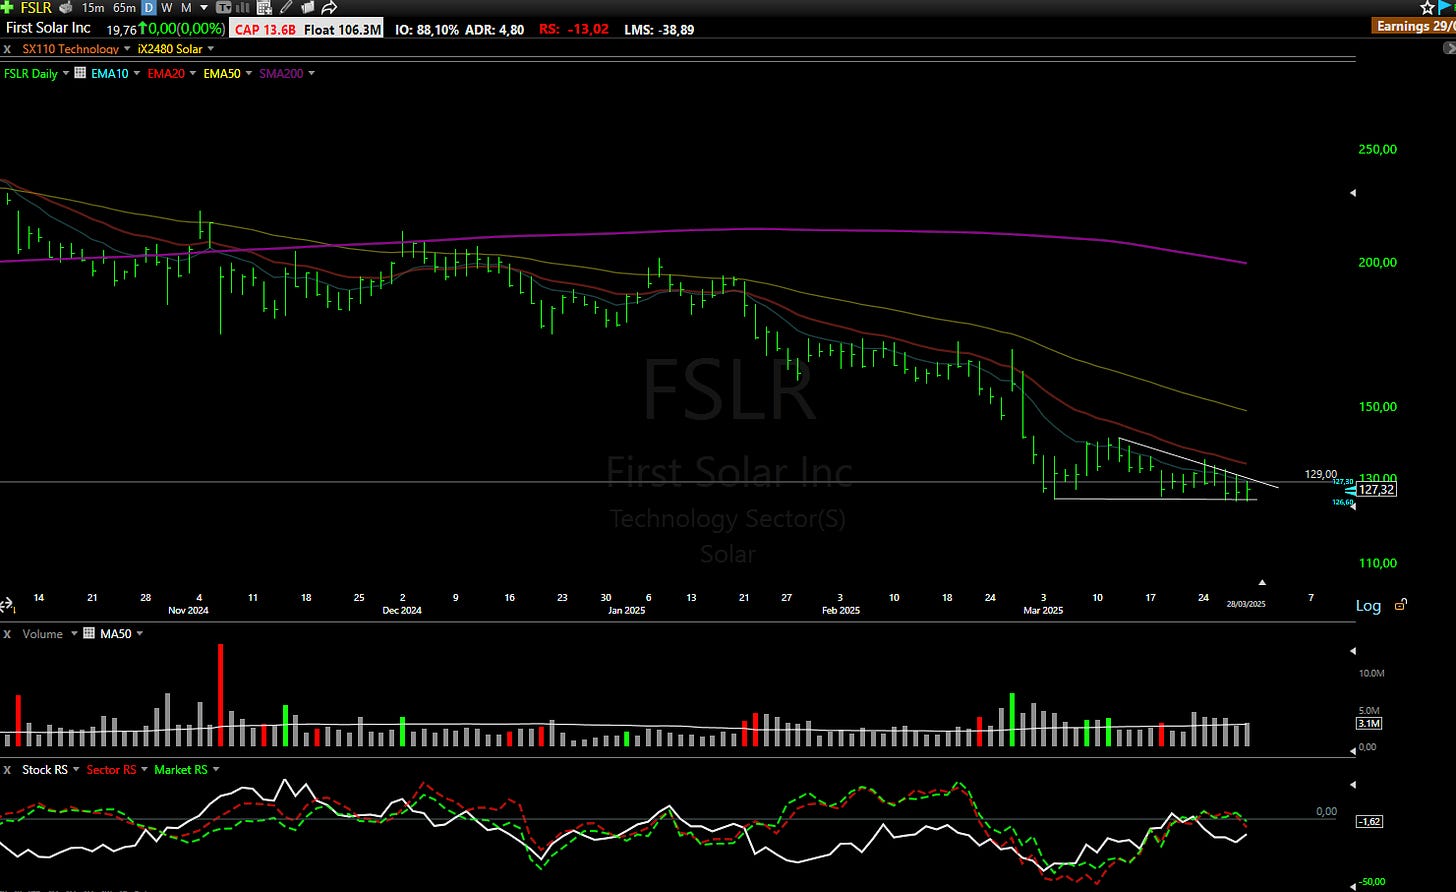Select the W weekly timeframe
Screen dimensions: 1456x892
pyautogui.click(x=166, y=8)
